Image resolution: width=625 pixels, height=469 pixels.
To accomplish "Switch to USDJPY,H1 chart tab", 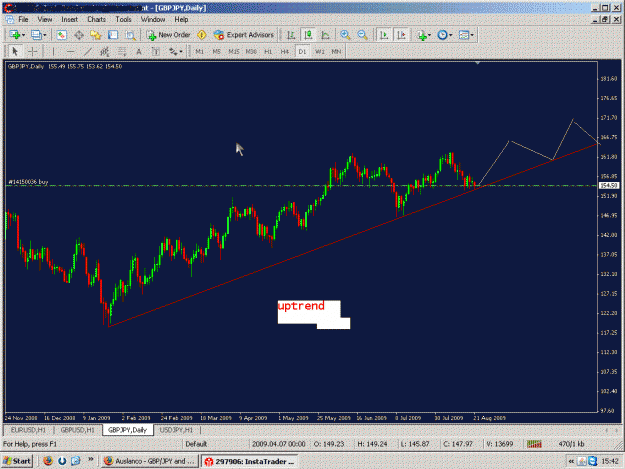I will [176, 430].
